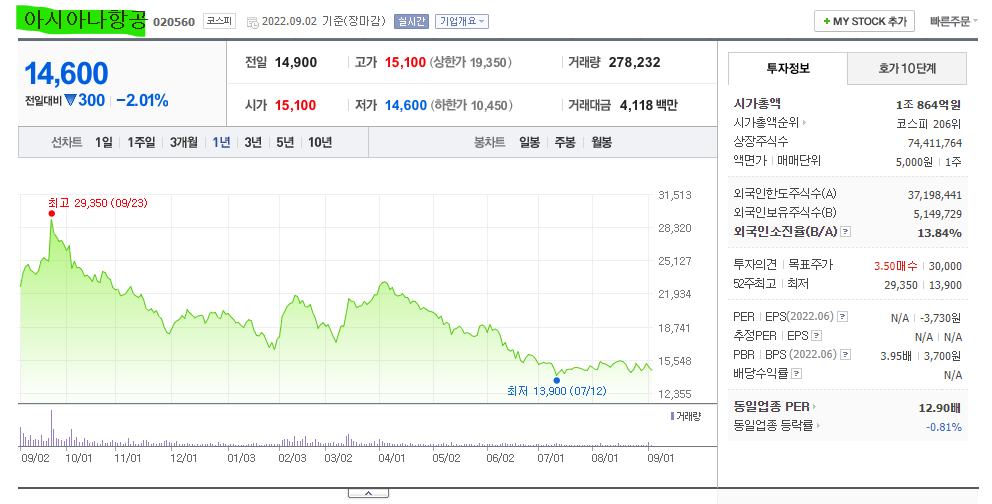Switch to 월봉 candlestick chart
The width and height of the screenshot is (992, 504).
[x=601, y=142]
